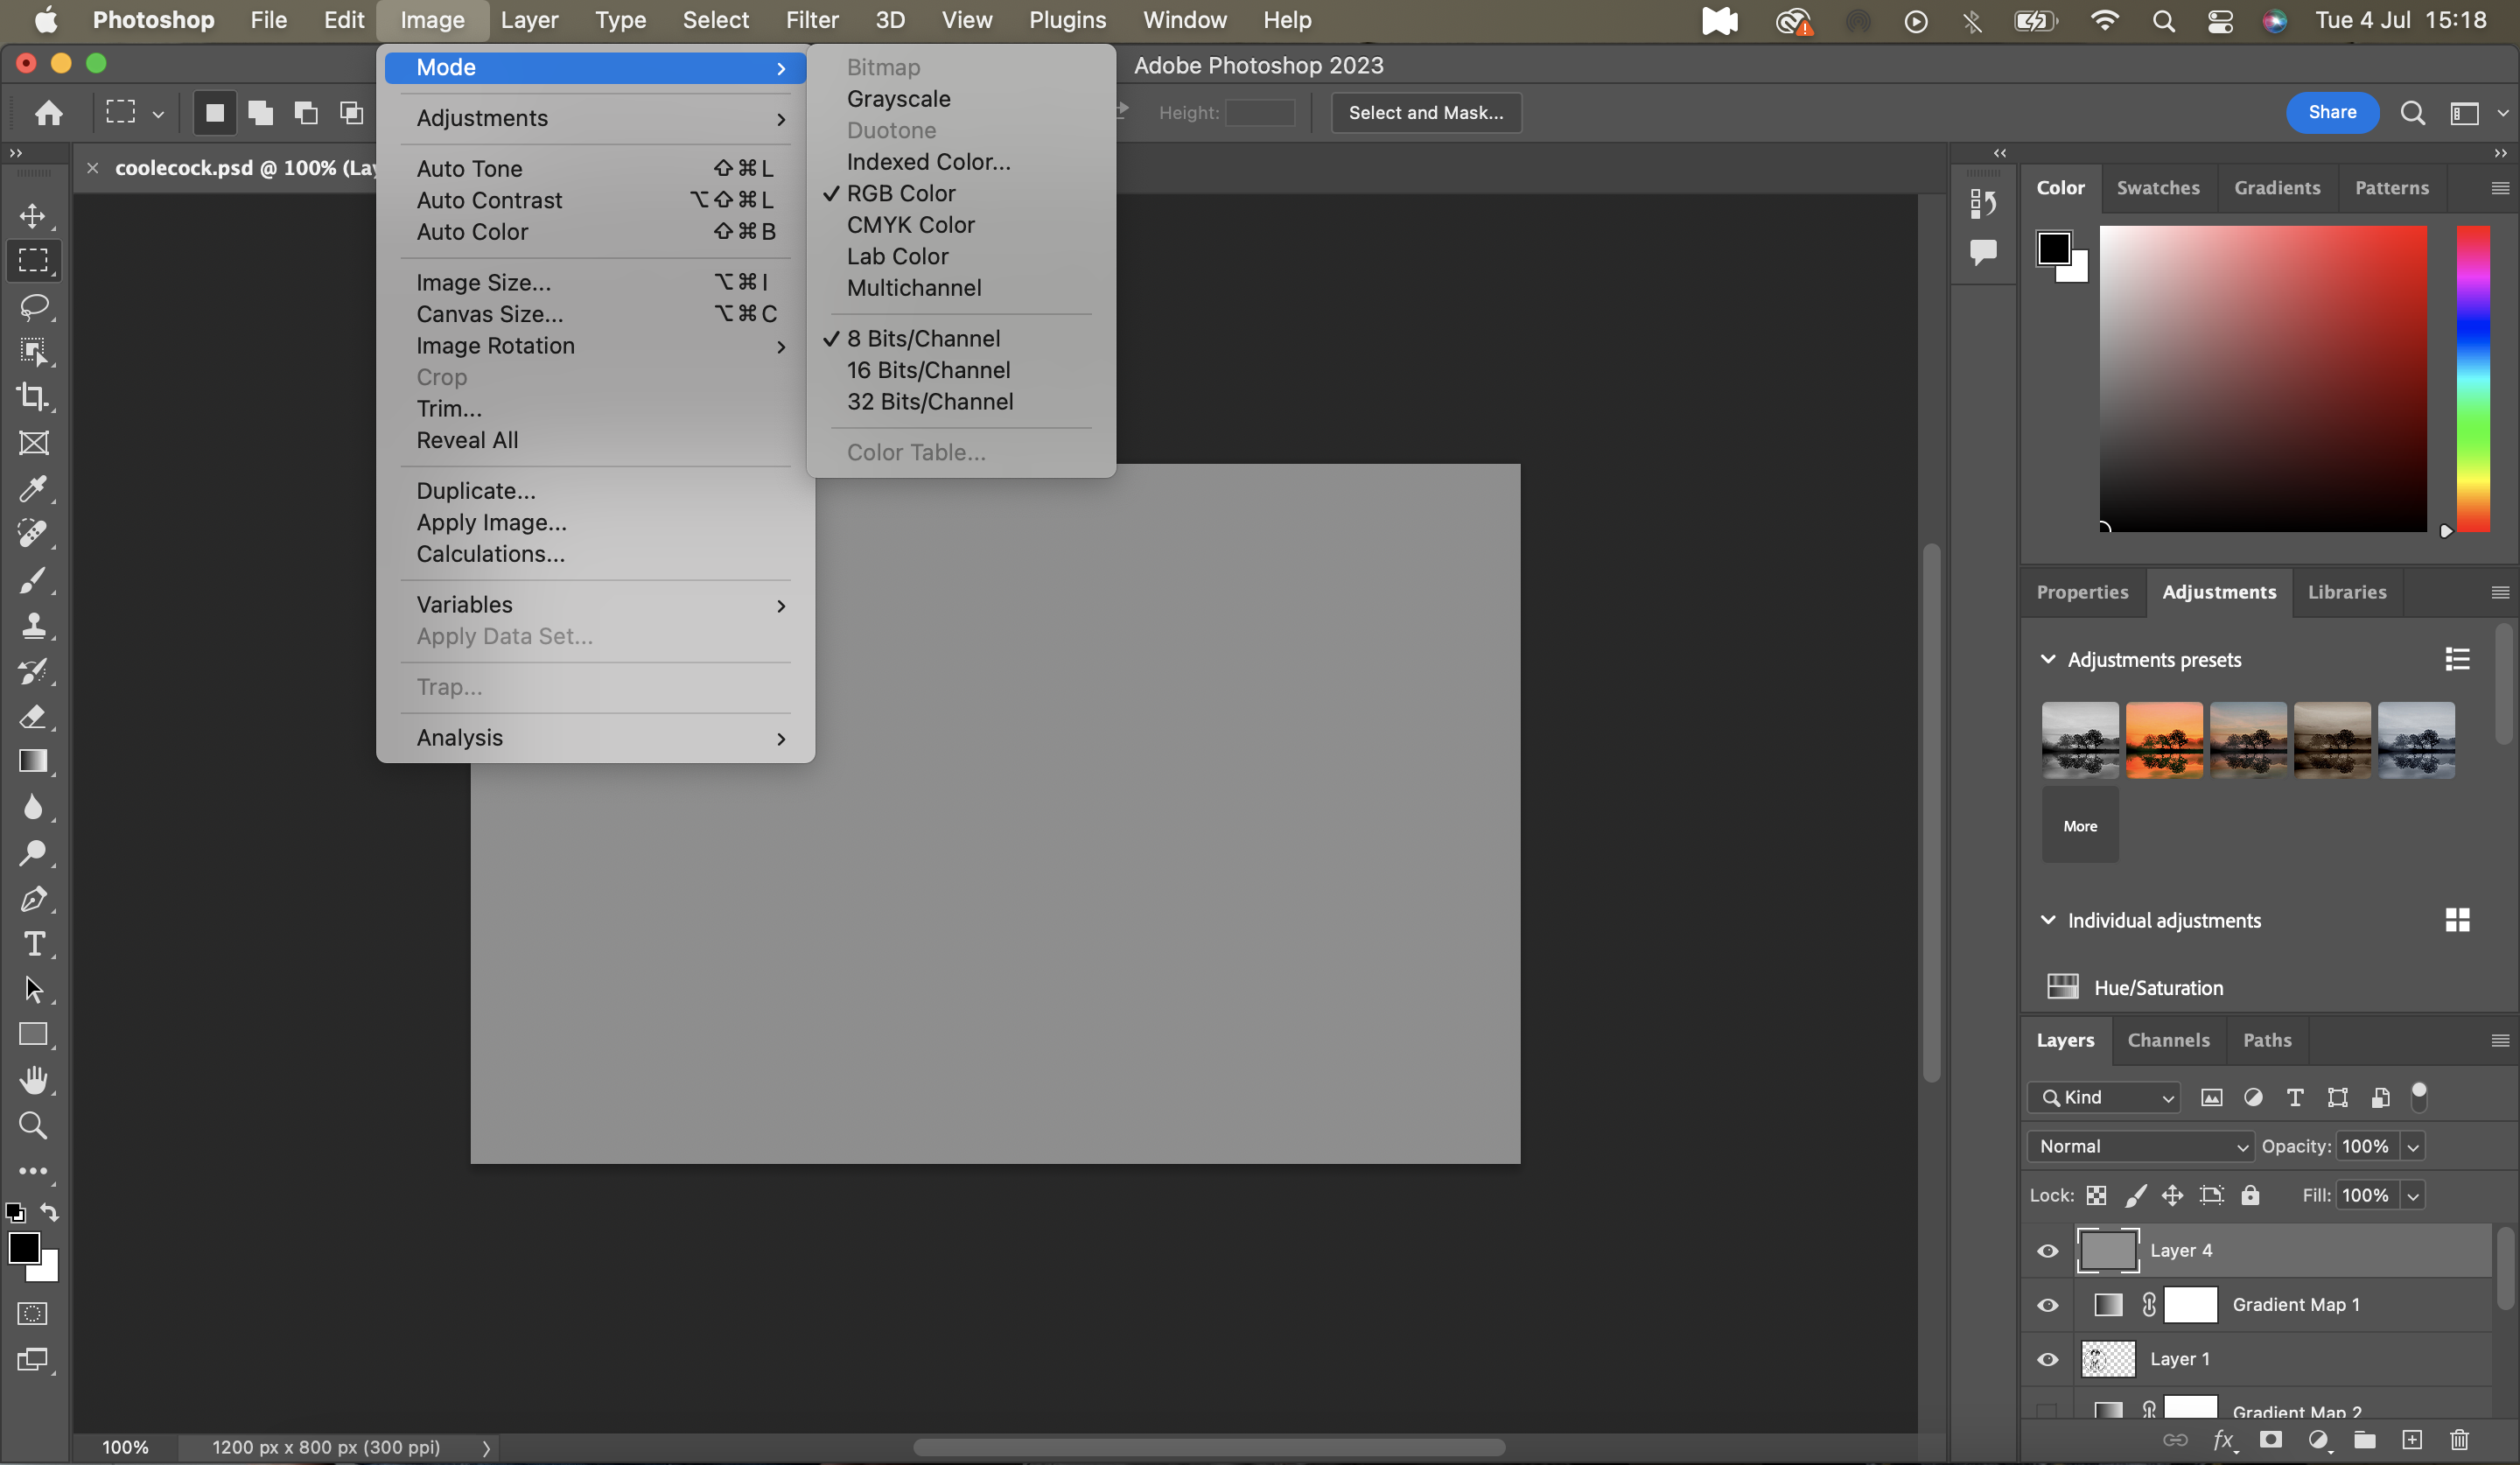The image size is (2520, 1465).
Task: Select the Crop tool
Action: pos(33,398)
